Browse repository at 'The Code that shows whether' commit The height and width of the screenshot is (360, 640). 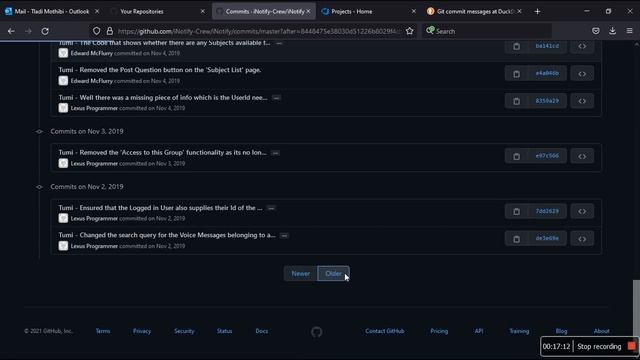582,47
